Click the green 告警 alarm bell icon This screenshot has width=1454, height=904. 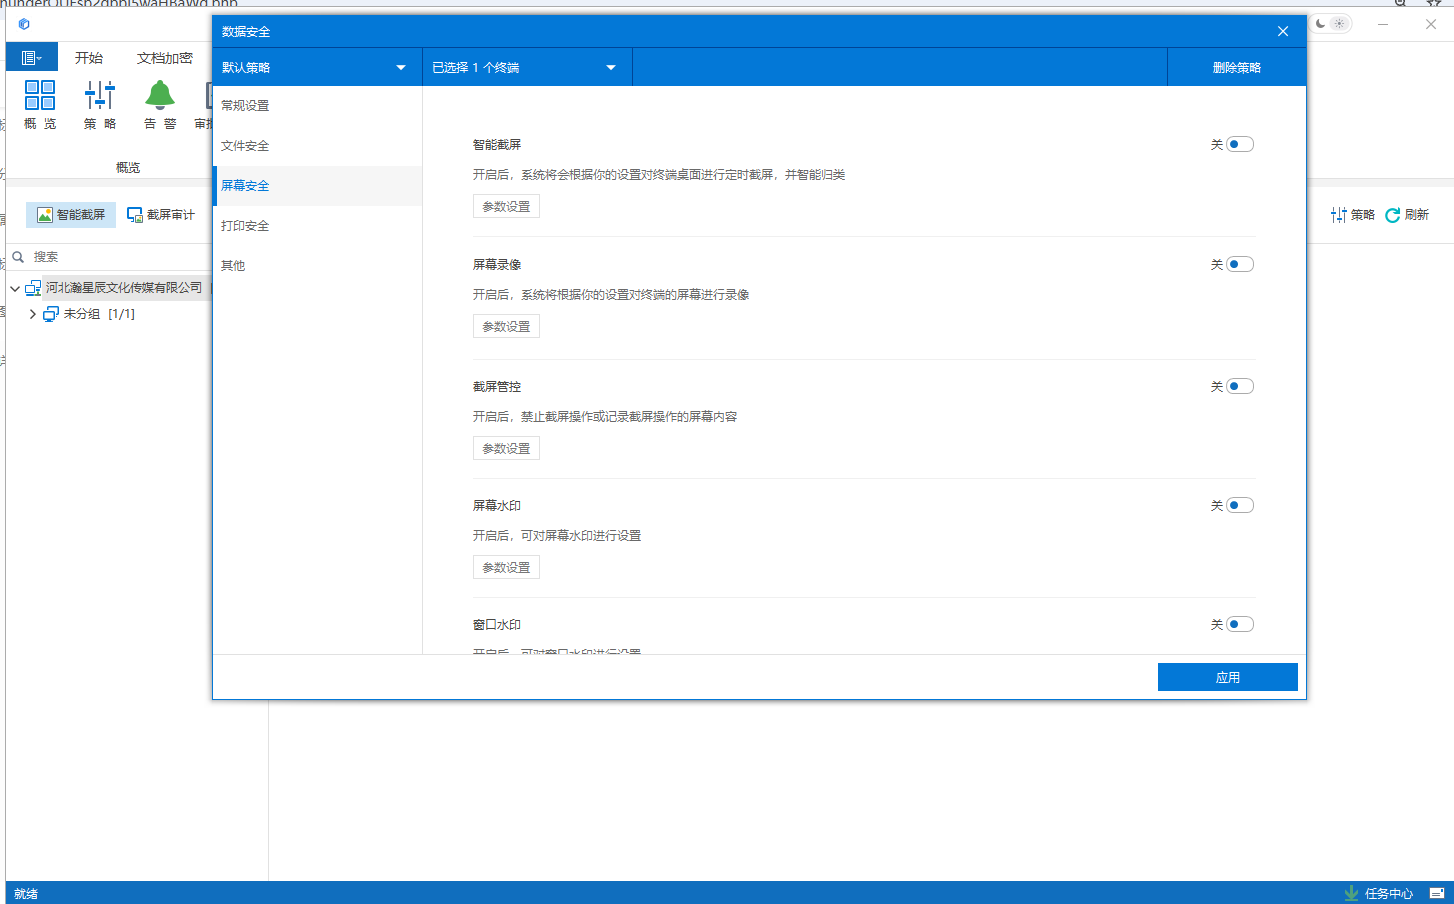point(160,96)
